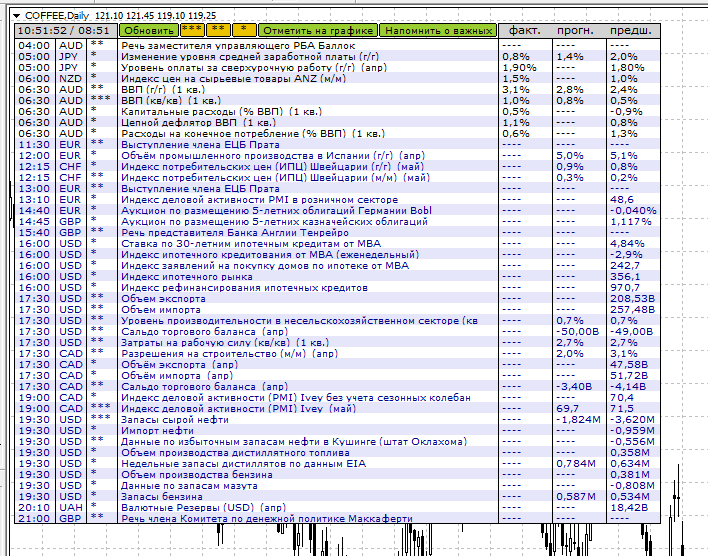Select CAD Сальдо торгового баланса row

337,387
